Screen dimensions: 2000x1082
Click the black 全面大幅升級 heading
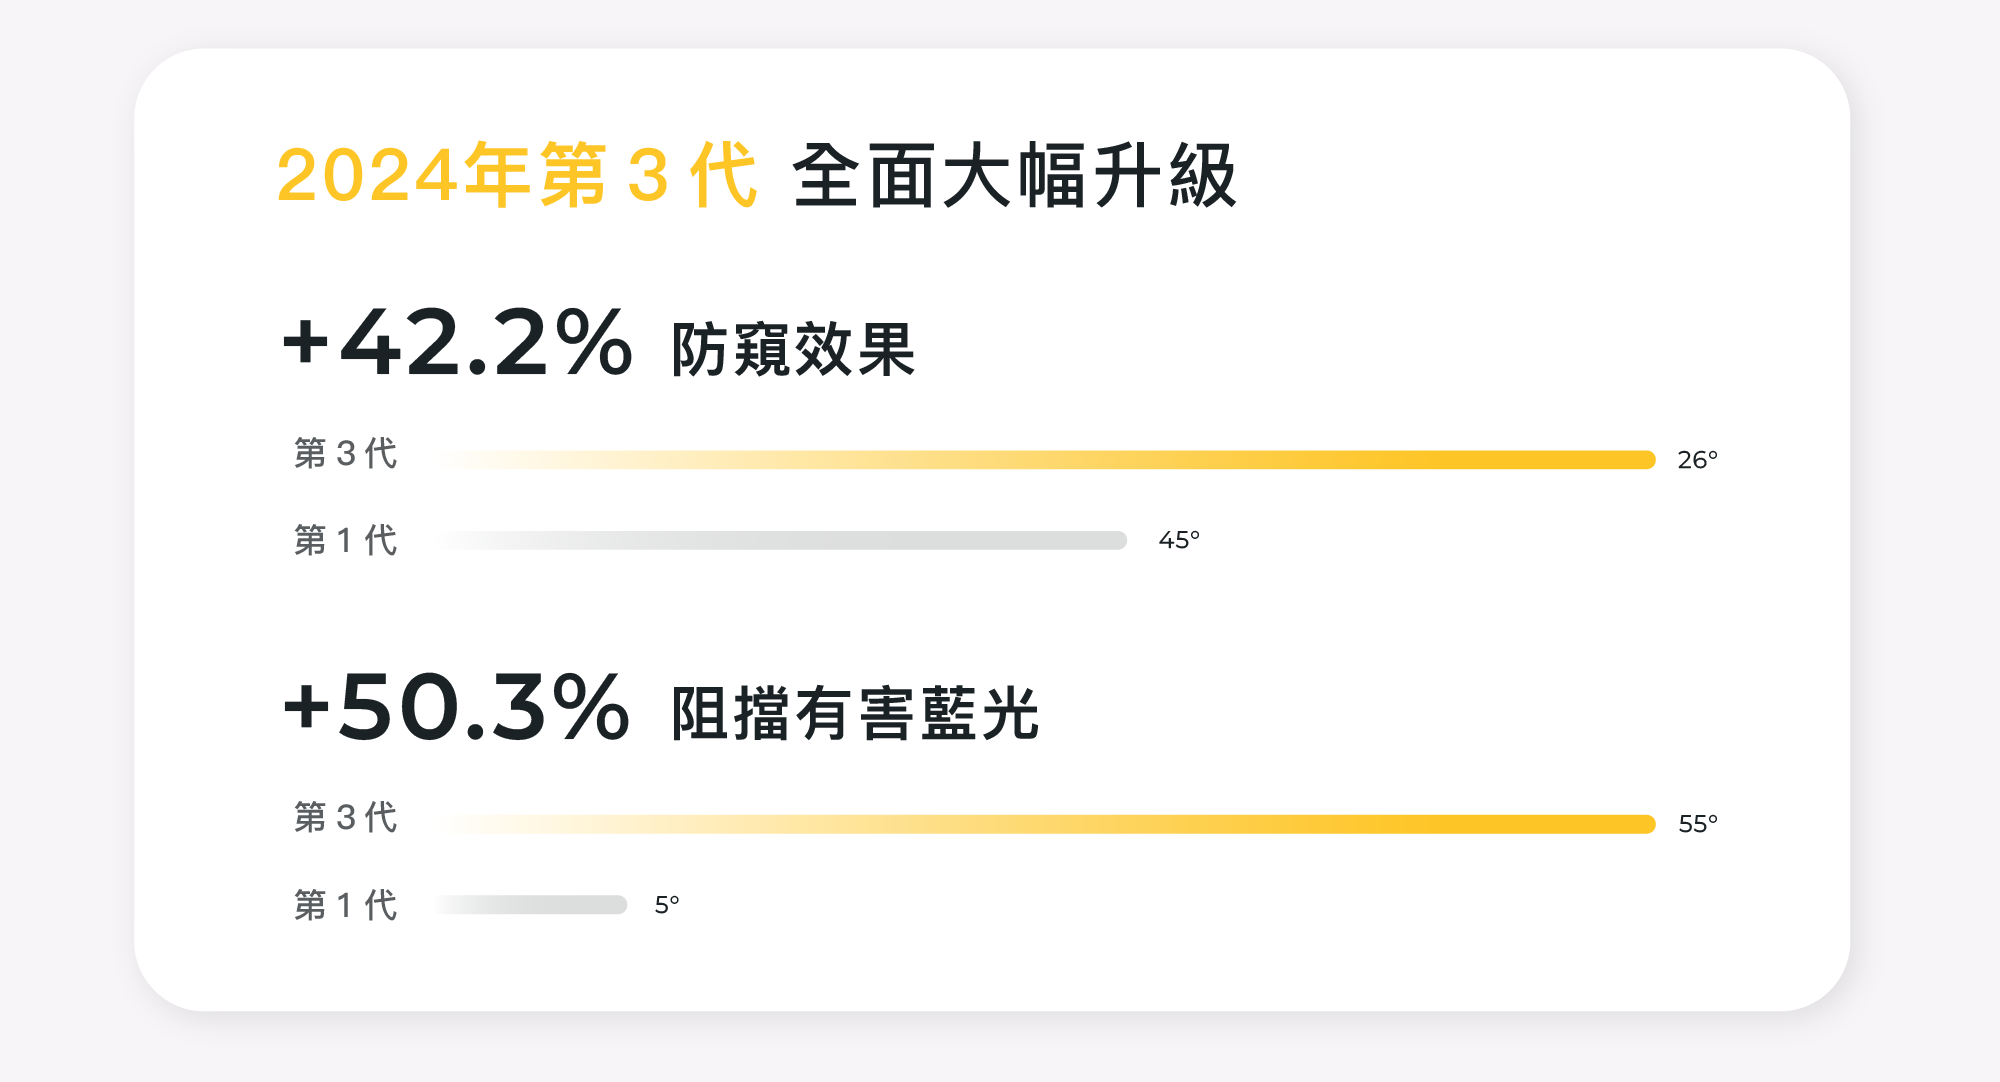(x=1014, y=176)
